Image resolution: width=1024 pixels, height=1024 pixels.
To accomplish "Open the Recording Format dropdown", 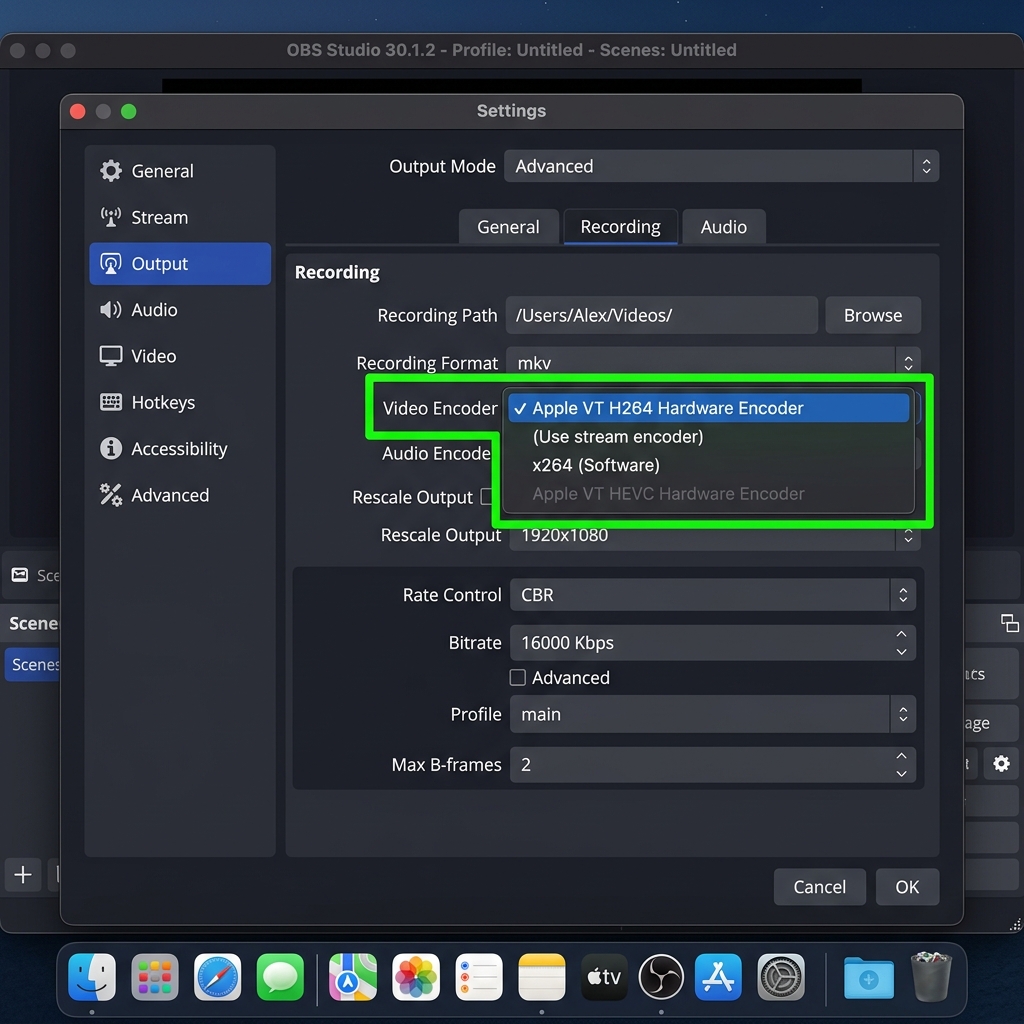I will pyautogui.click(x=713, y=362).
